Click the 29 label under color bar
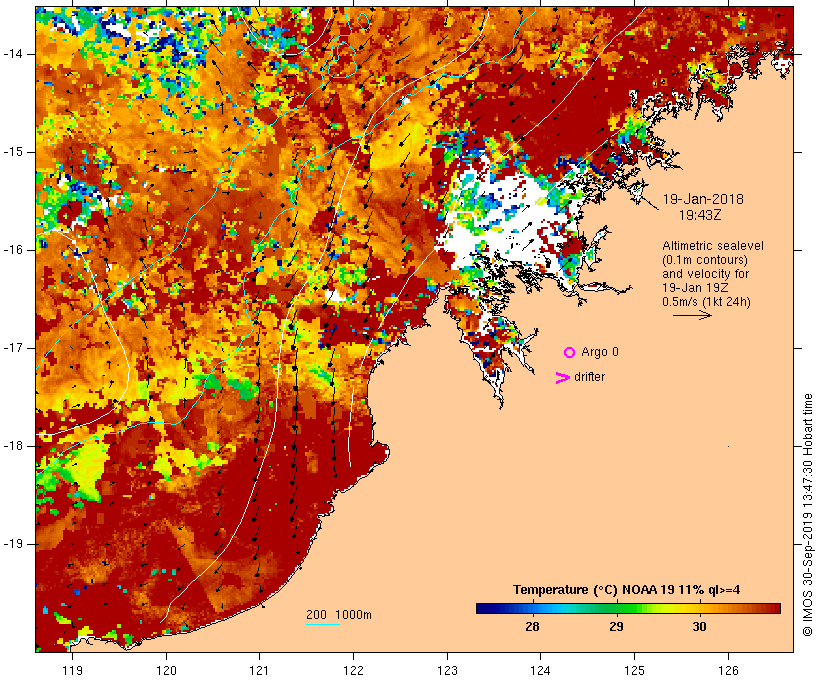 coord(616,626)
